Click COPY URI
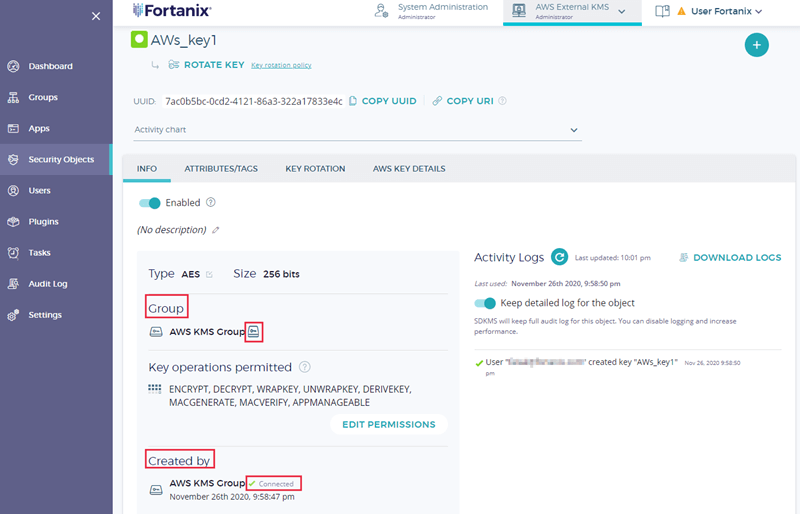Image resolution: width=800 pixels, height=514 pixels. point(463,101)
